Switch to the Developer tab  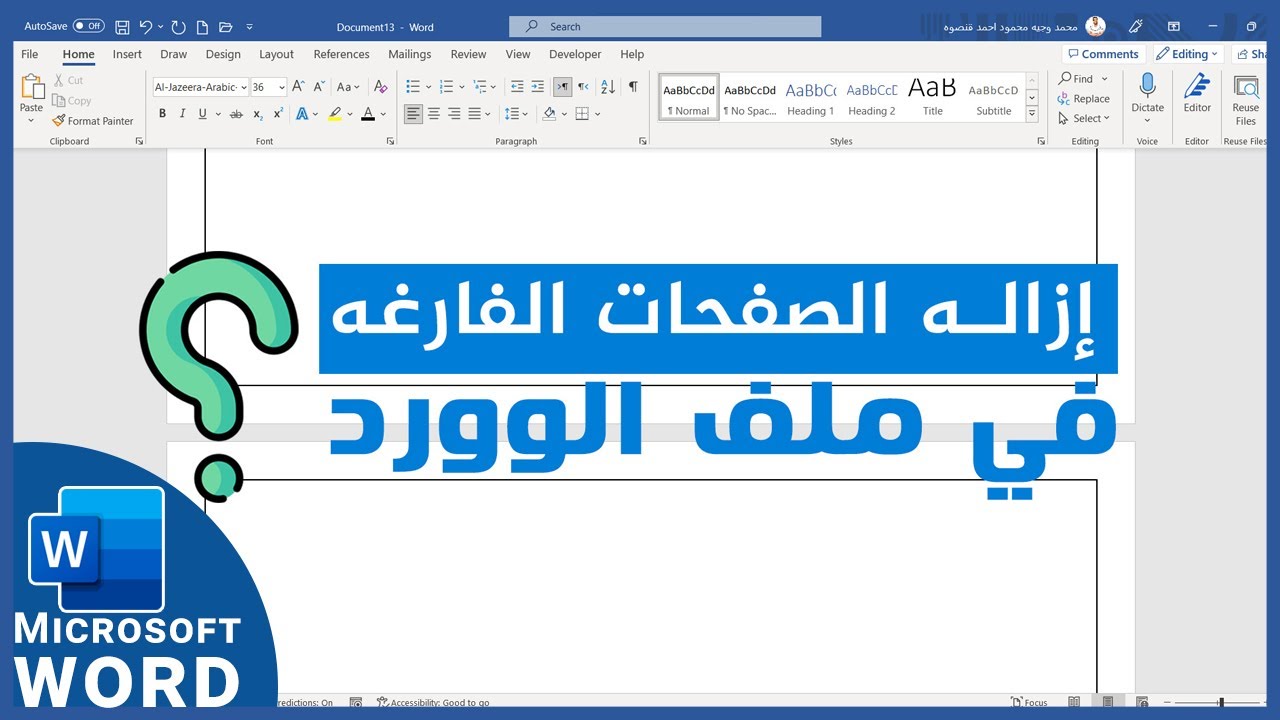coord(575,54)
